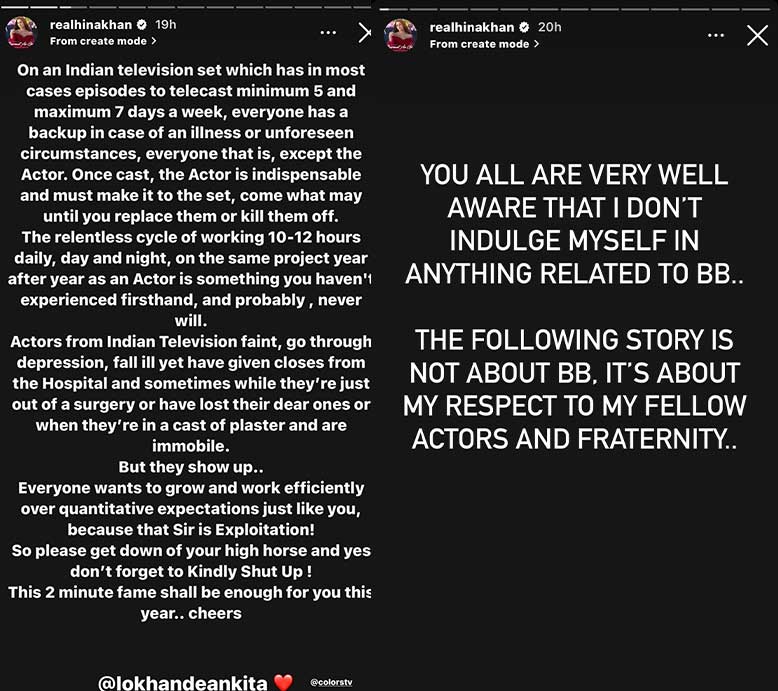Open three-dots menu on the 20h story
The height and width of the screenshot is (691, 778).
[x=716, y=35]
